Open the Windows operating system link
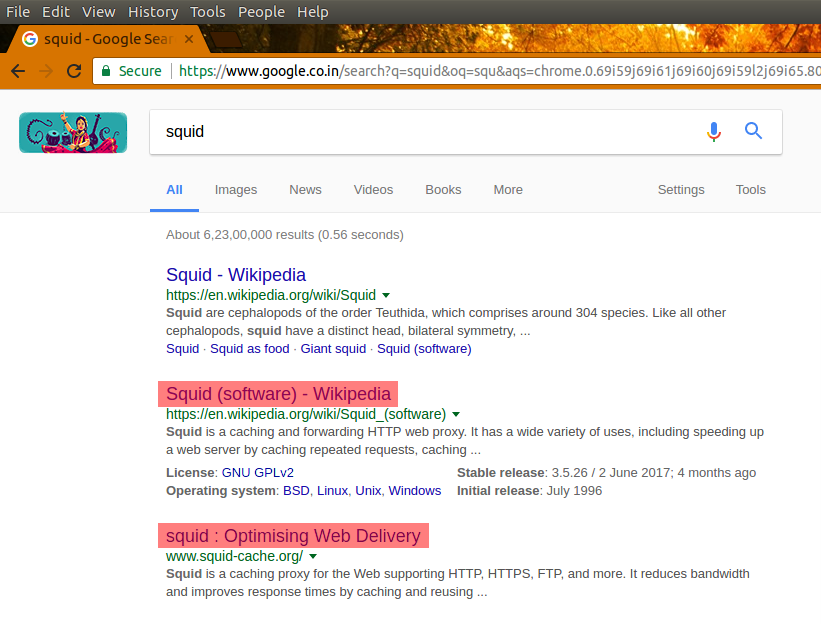The height and width of the screenshot is (624, 821). pos(415,491)
